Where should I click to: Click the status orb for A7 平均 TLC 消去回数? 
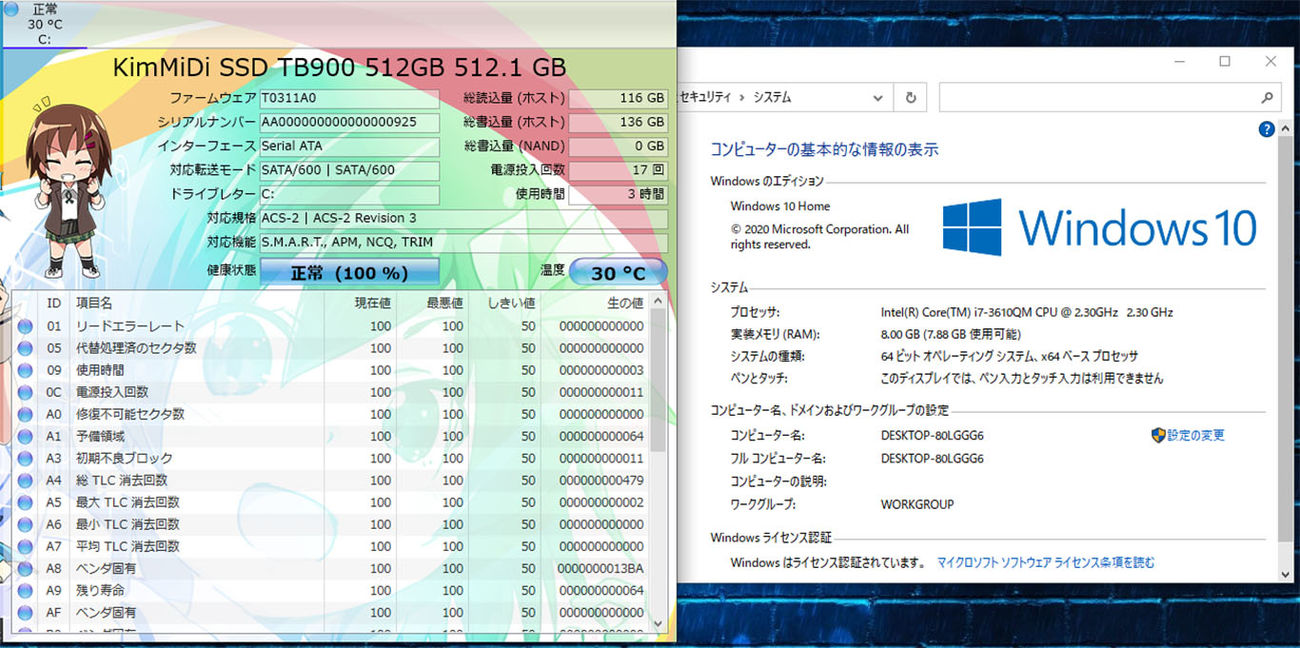[x=25, y=546]
